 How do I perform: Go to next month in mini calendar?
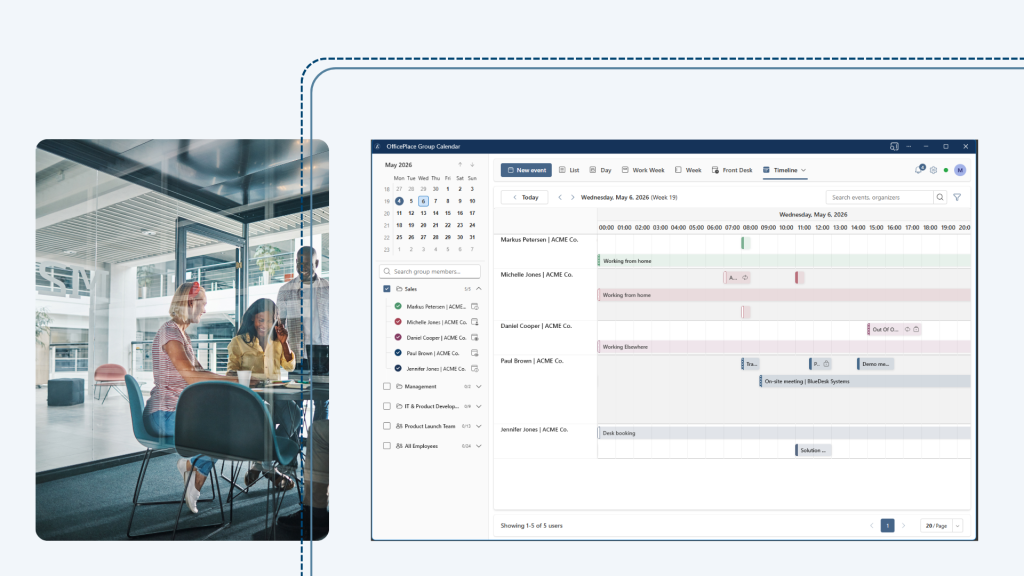pyautogui.click(x=472, y=165)
